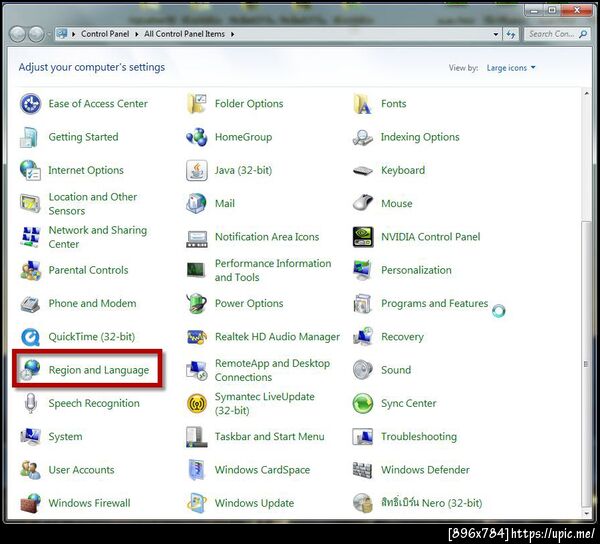The image size is (600, 544).
Task: Open the Recovery link
Action: pyautogui.click(x=402, y=337)
